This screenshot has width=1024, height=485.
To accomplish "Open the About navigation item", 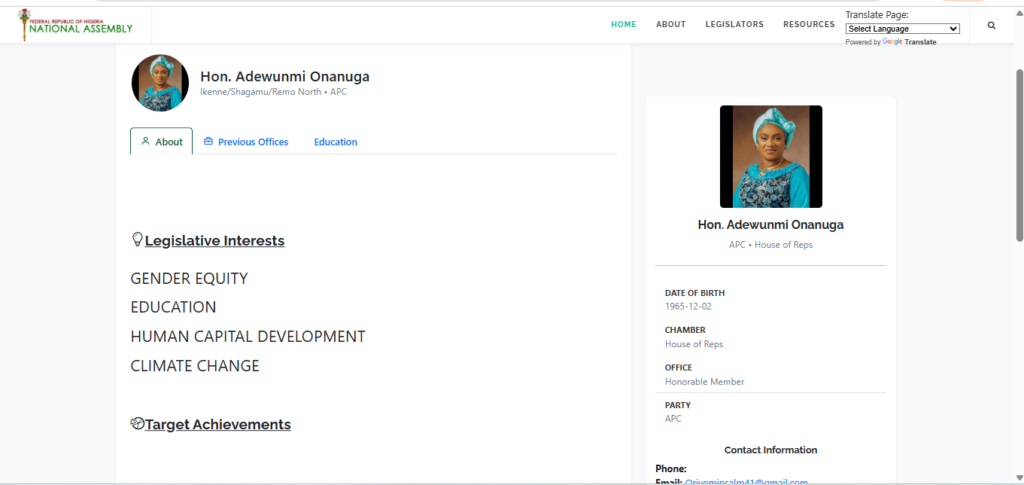I will coord(670,25).
